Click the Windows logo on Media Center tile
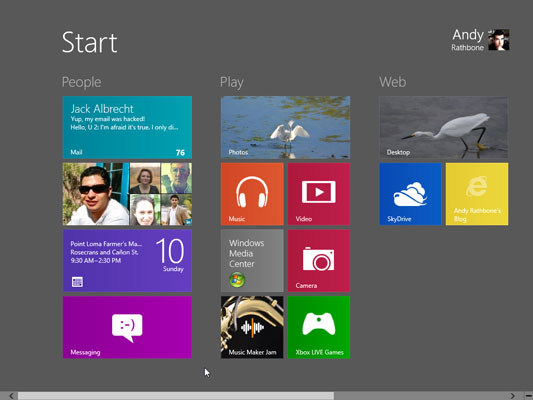This screenshot has width=533, height=400. 237,280
